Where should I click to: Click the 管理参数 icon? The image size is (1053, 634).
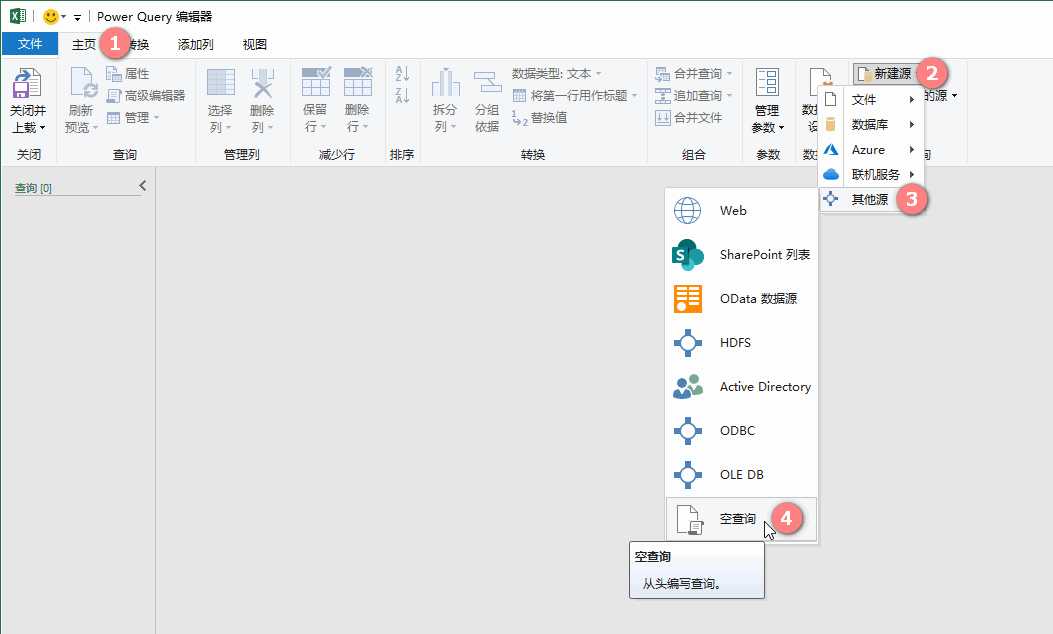click(x=768, y=83)
